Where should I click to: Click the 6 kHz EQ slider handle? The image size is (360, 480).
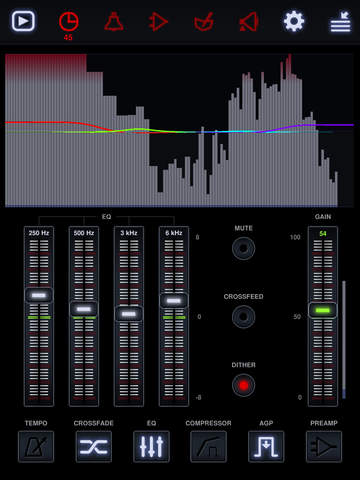[x=174, y=301]
